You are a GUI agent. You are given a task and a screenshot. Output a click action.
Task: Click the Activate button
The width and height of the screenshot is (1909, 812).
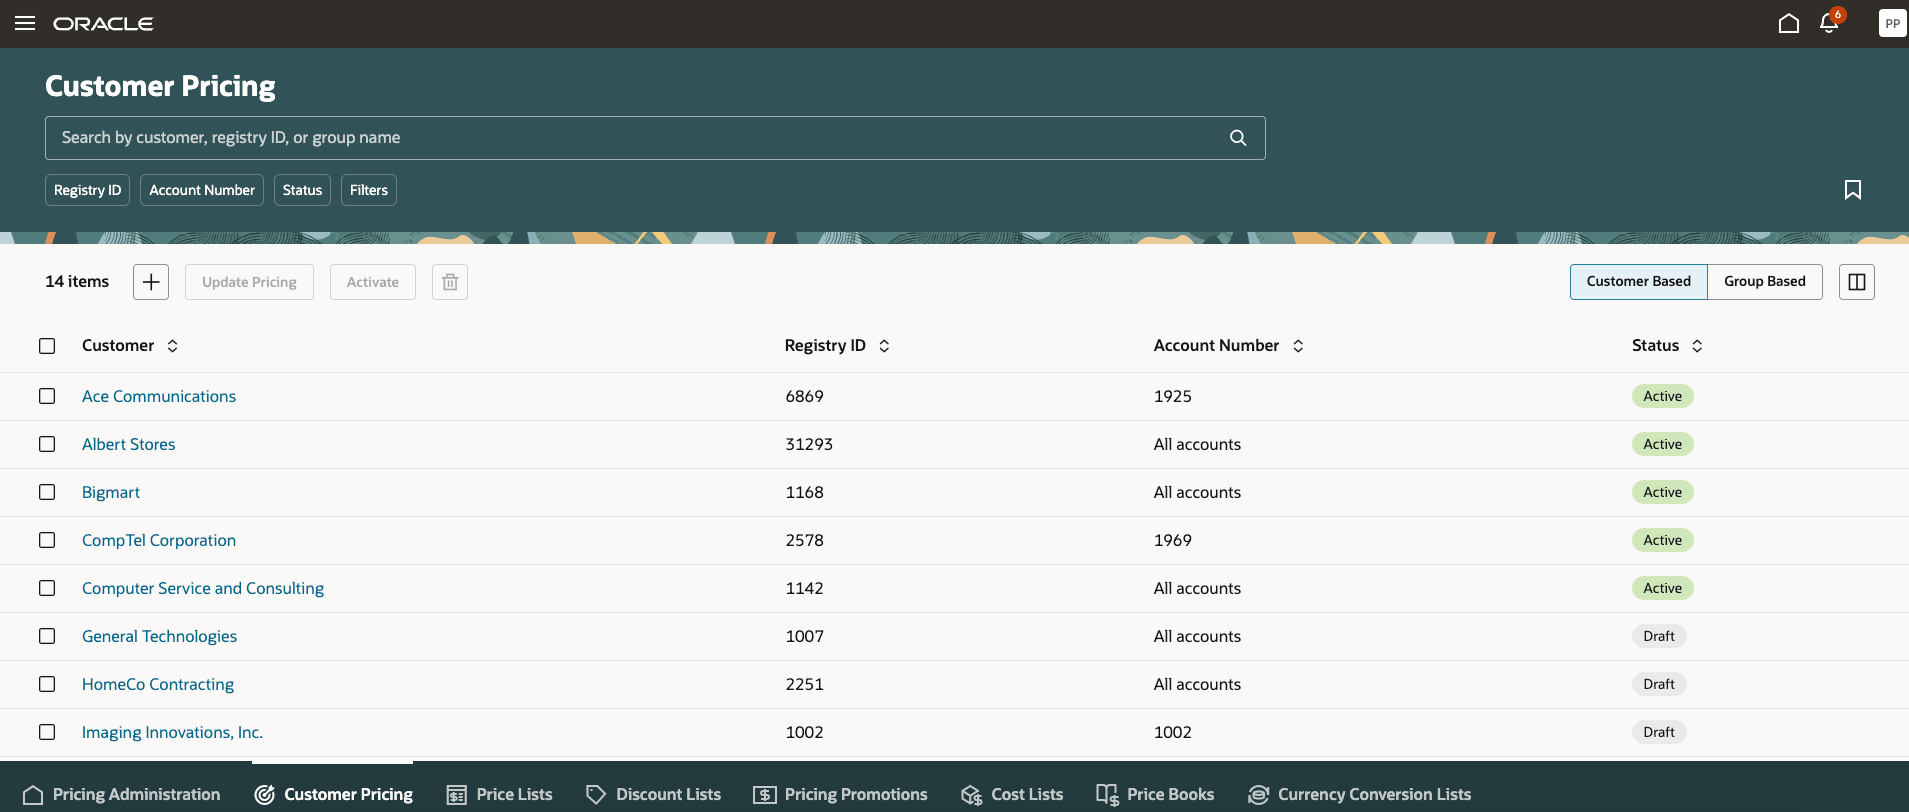pos(372,282)
